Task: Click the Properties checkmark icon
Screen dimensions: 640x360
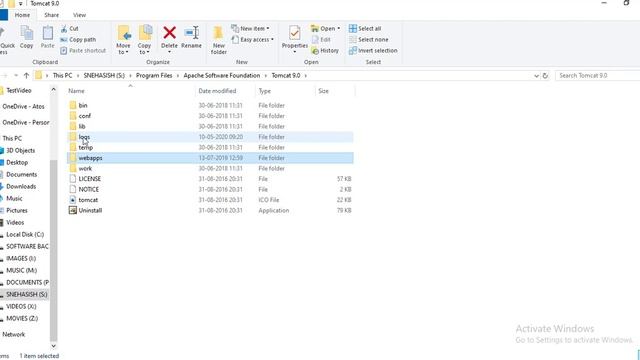Action: [x=295, y=33]
